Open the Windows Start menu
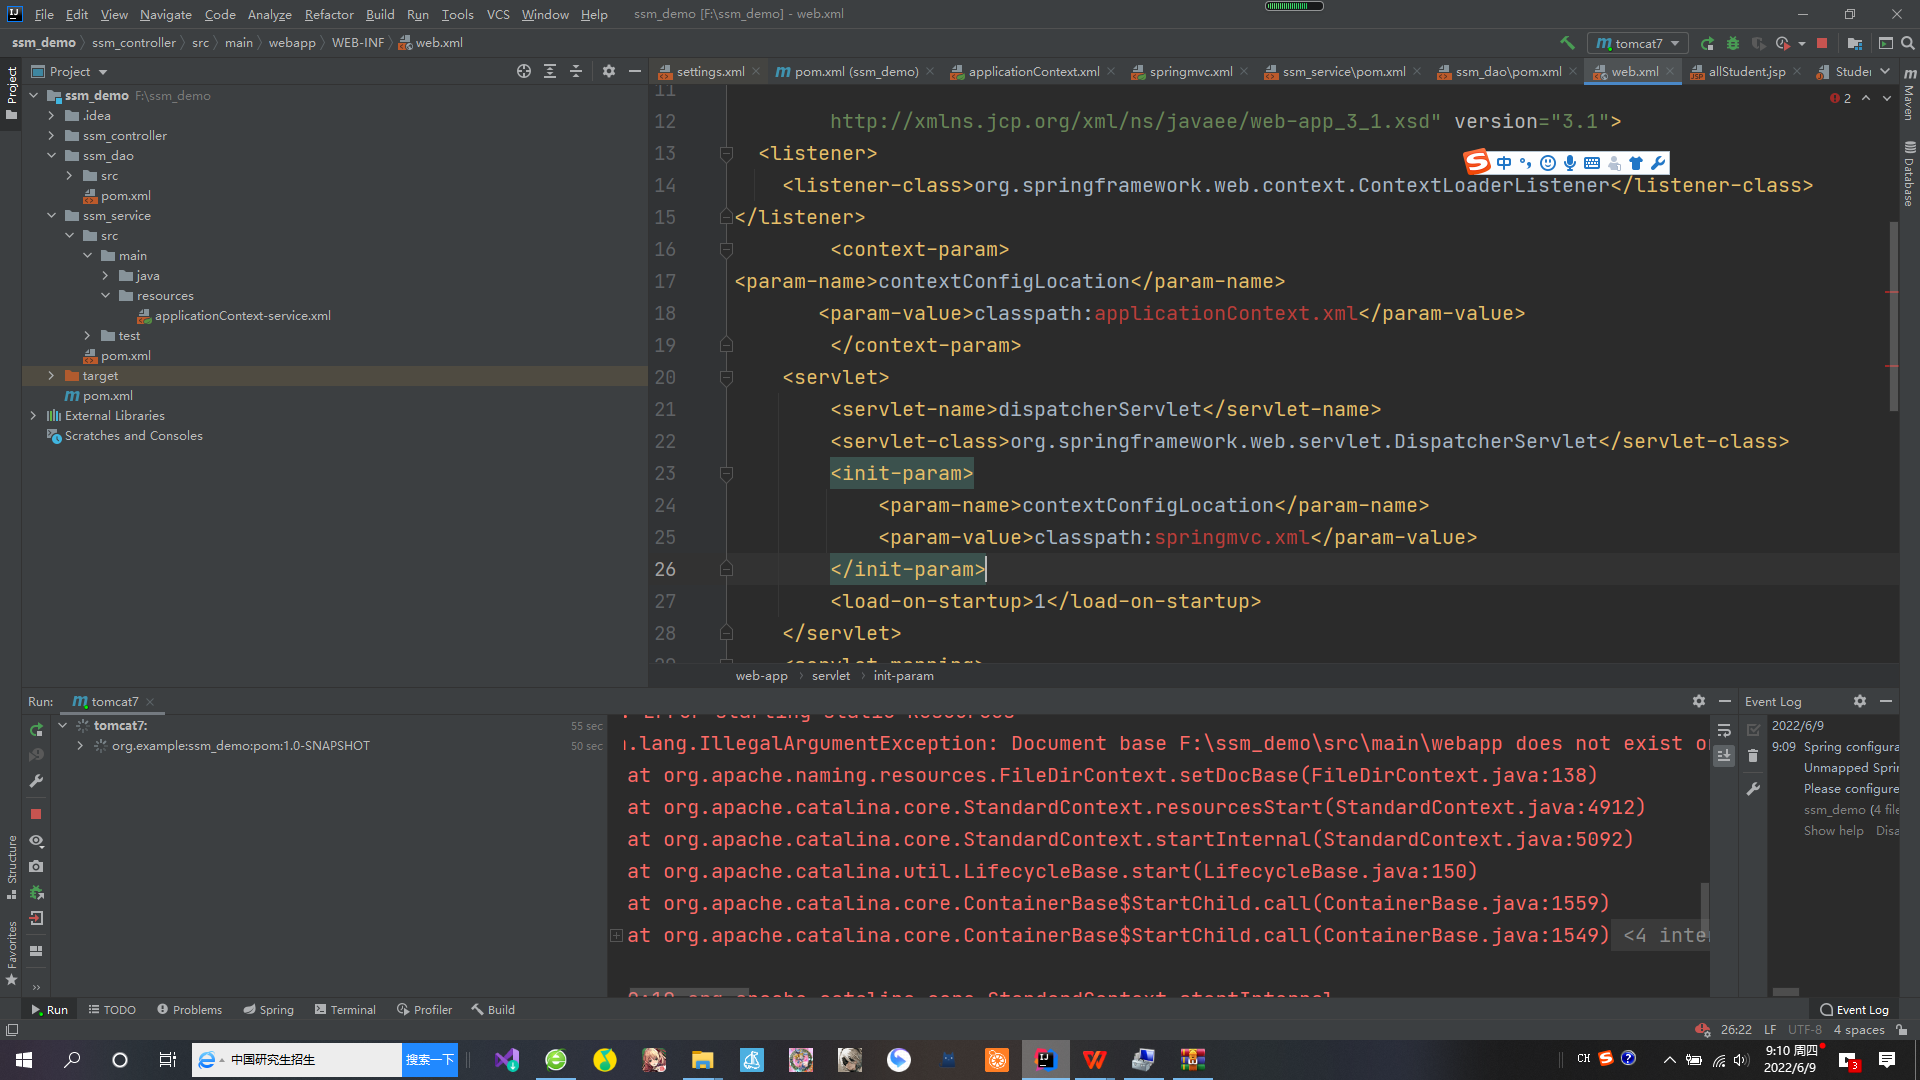 pos(24,1060)
